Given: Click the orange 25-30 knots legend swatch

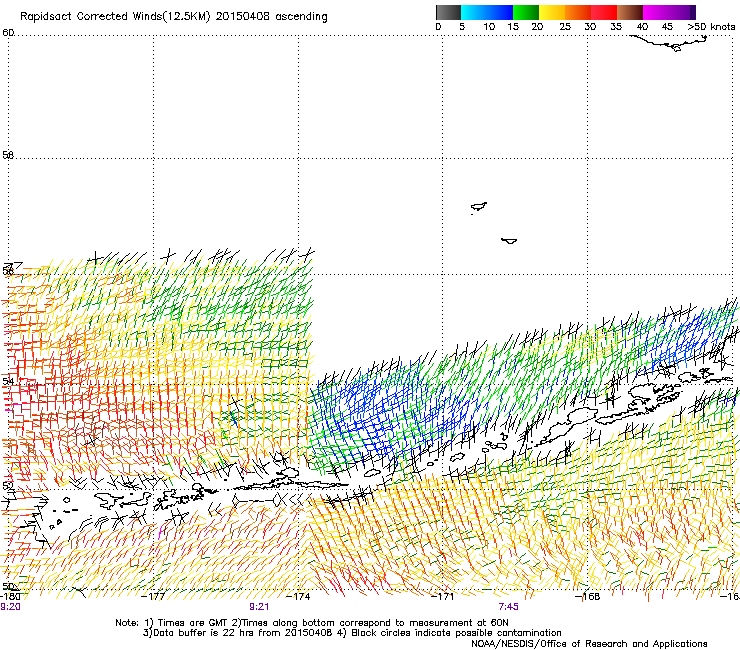Looking at the screenshot, I should [578, 12].
